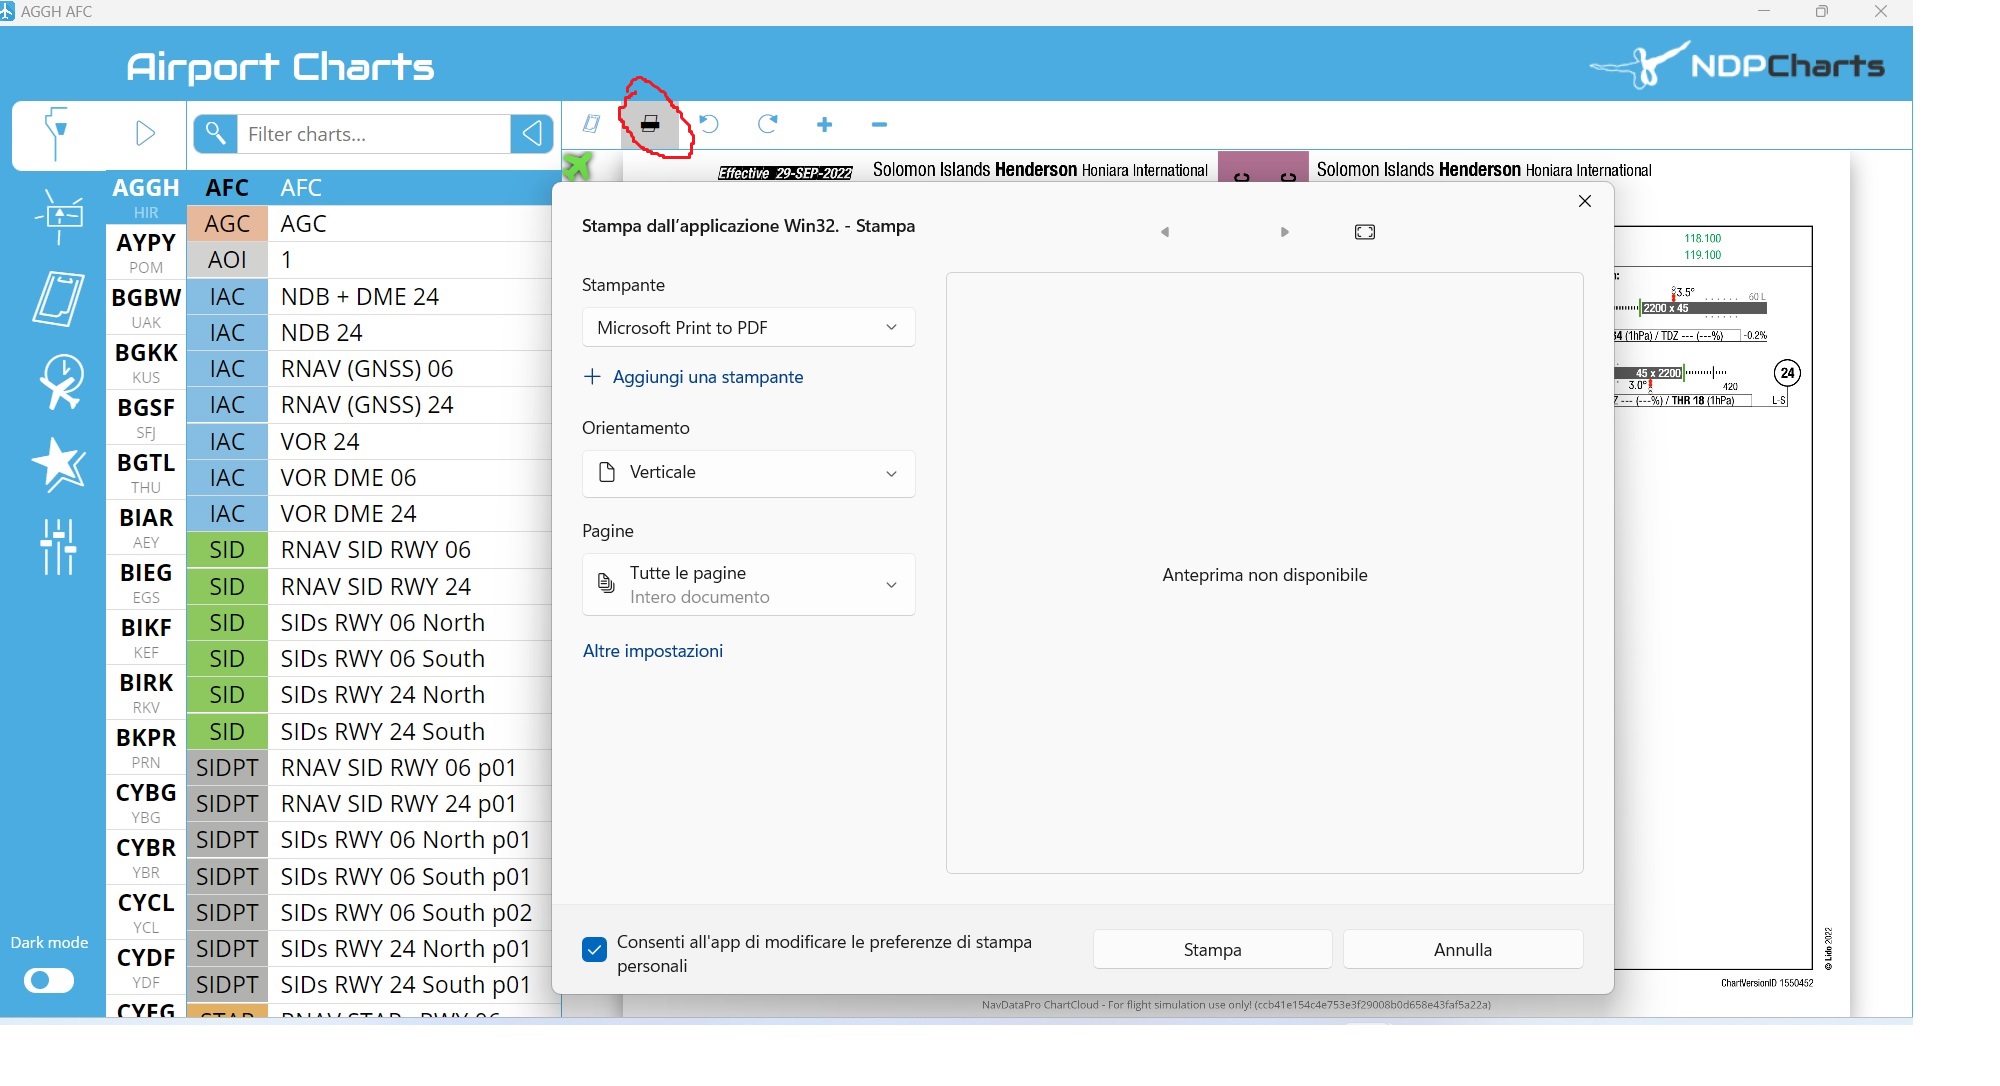Expand the Verticale orientation dropdown
Screen dimensions: 2000x1086
[748, 473]
